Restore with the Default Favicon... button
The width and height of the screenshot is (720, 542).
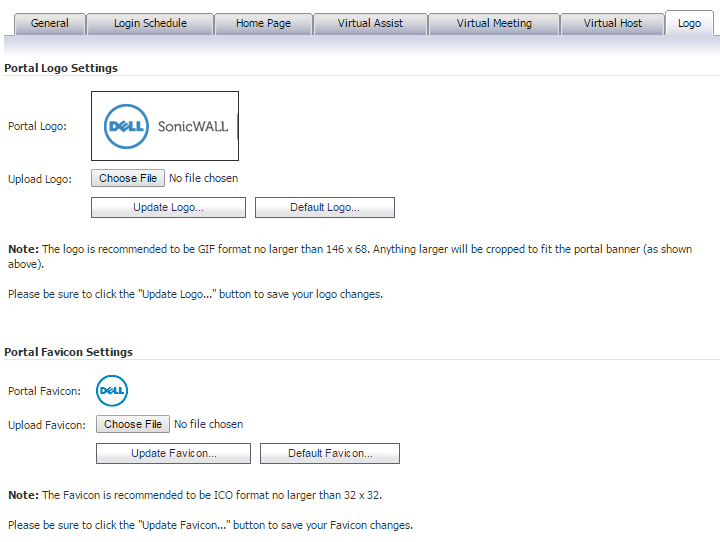point(330,453)
